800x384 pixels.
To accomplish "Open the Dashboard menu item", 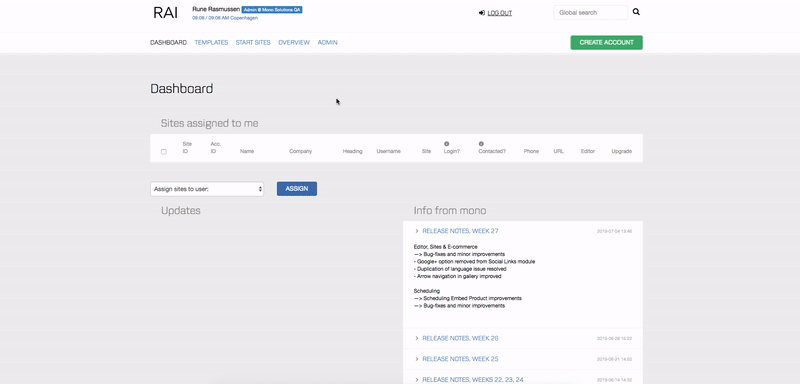I will pos(168,42).
